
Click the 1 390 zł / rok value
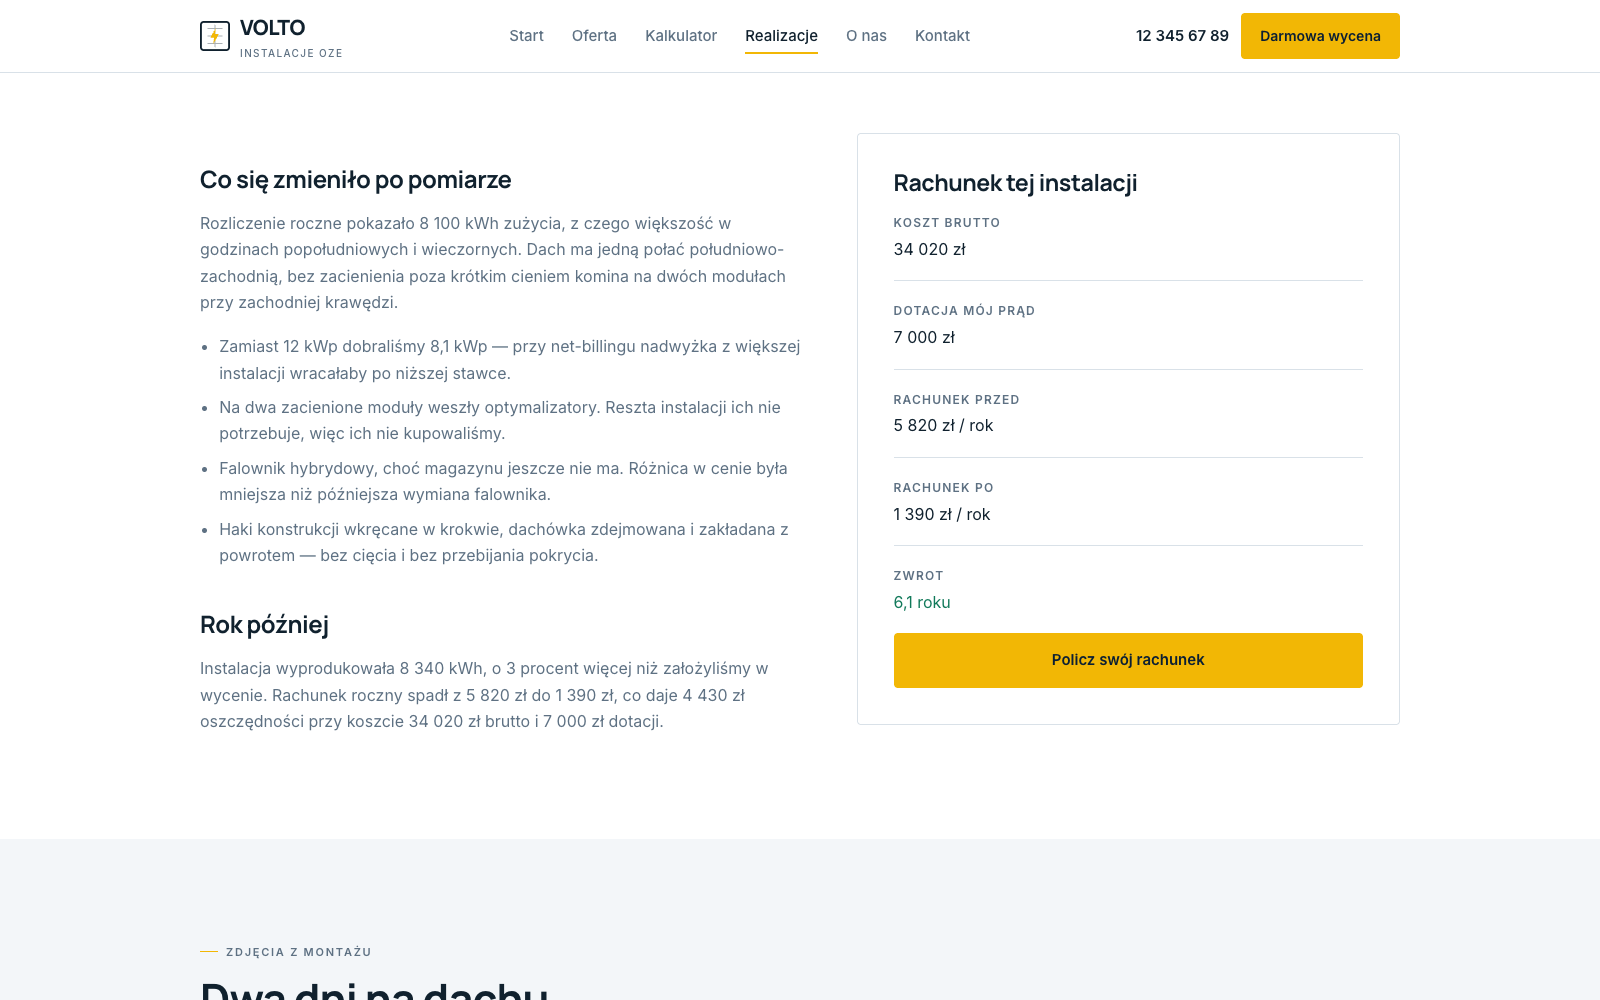pos(942,514)
